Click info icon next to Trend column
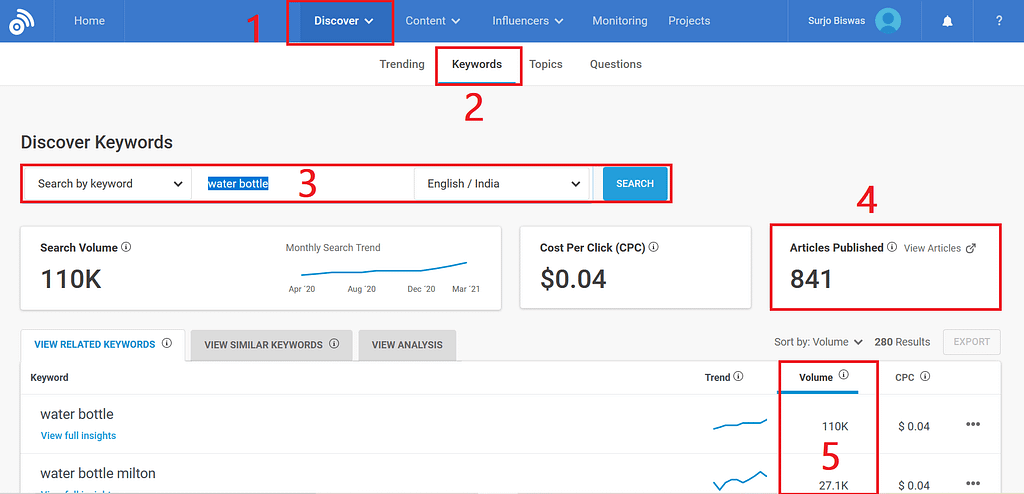Screen dimensions: 1024x494 pos(738,376)
